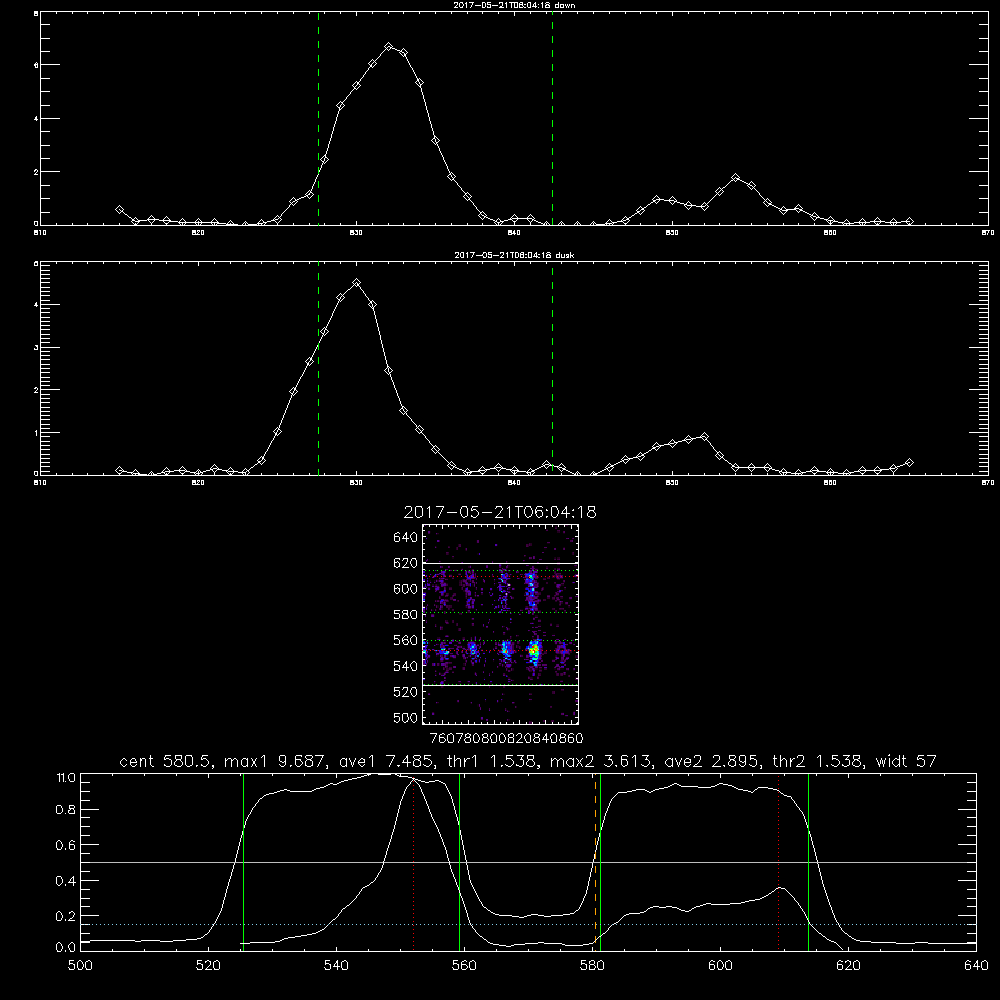The width and height of the screenshot is (1000, 1000).
Task: Click the 560 label on bottom plot axis
Action: pos(464,966)
